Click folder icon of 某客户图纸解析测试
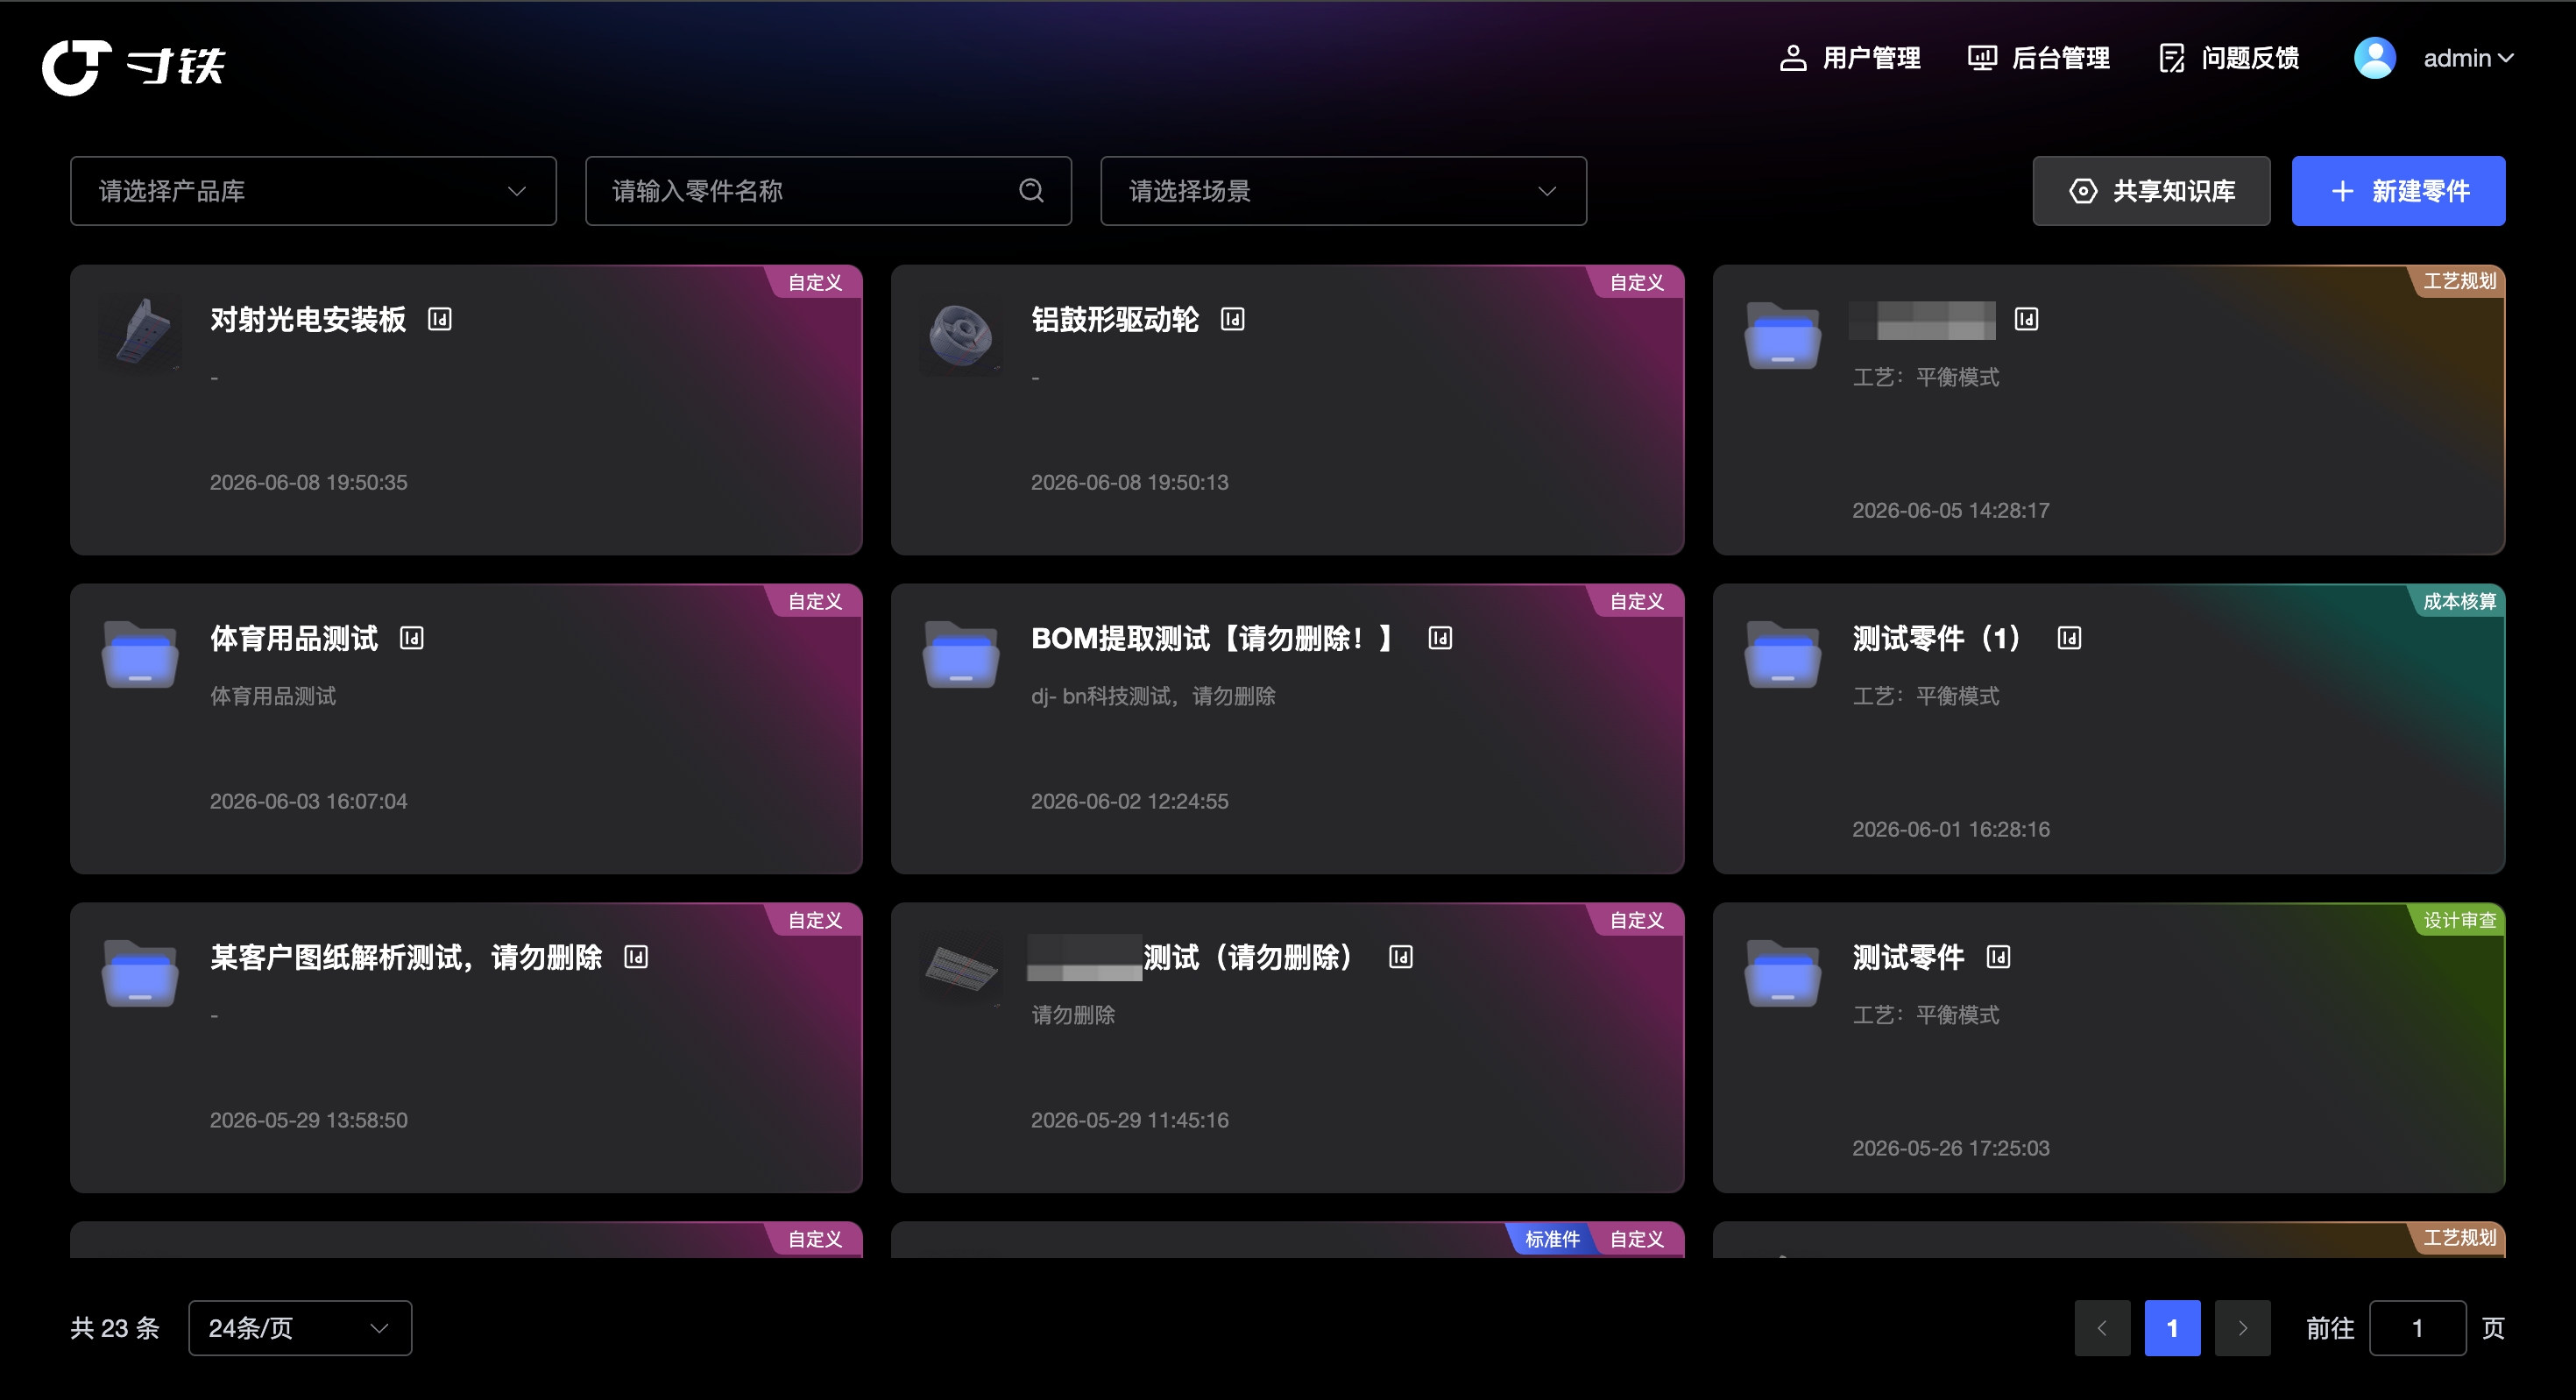The height and width of the screenshot is (1400, 2576). click(x=140, y=973)
